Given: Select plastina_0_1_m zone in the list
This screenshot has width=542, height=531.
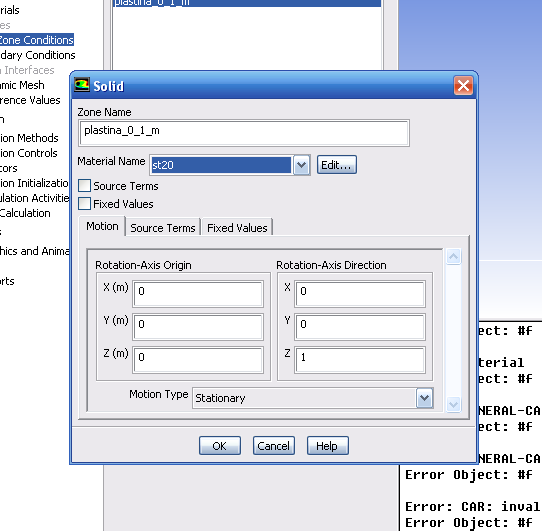Looking at the screenshot, I should coord(247,3).
